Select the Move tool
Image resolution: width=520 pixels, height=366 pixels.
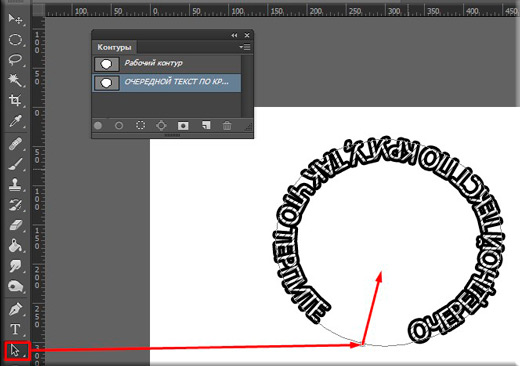[x=15, y=19]
